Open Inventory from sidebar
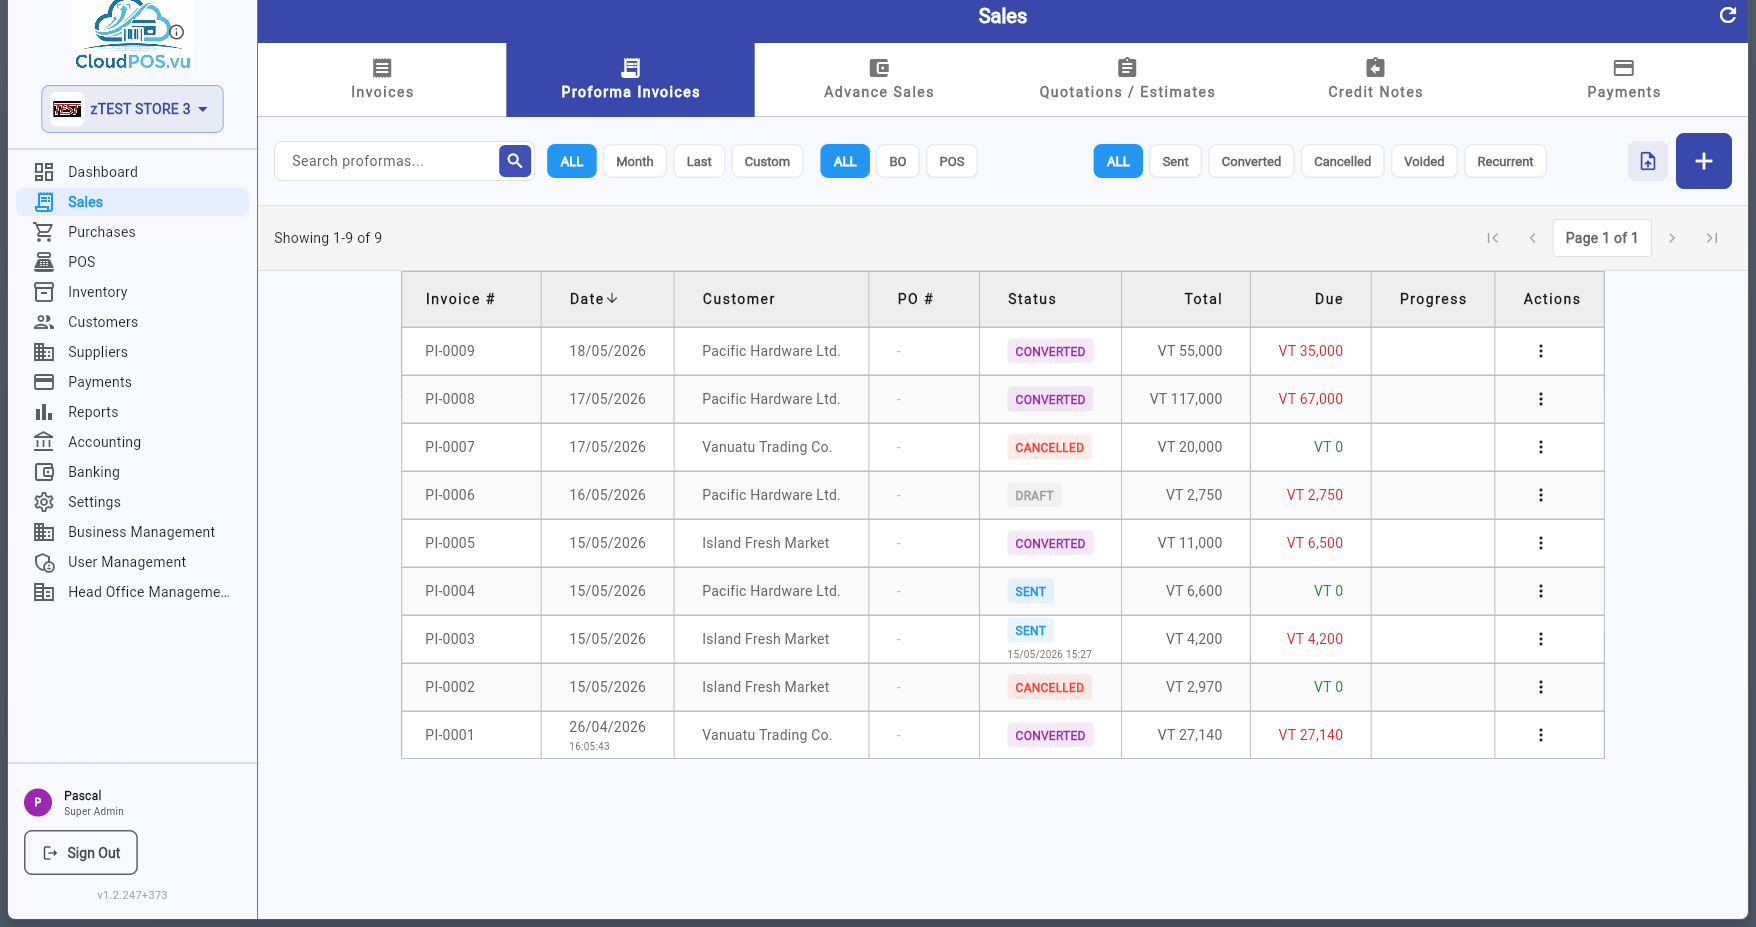The width and height of the screenshot is (1756, 927). point(132,292)
